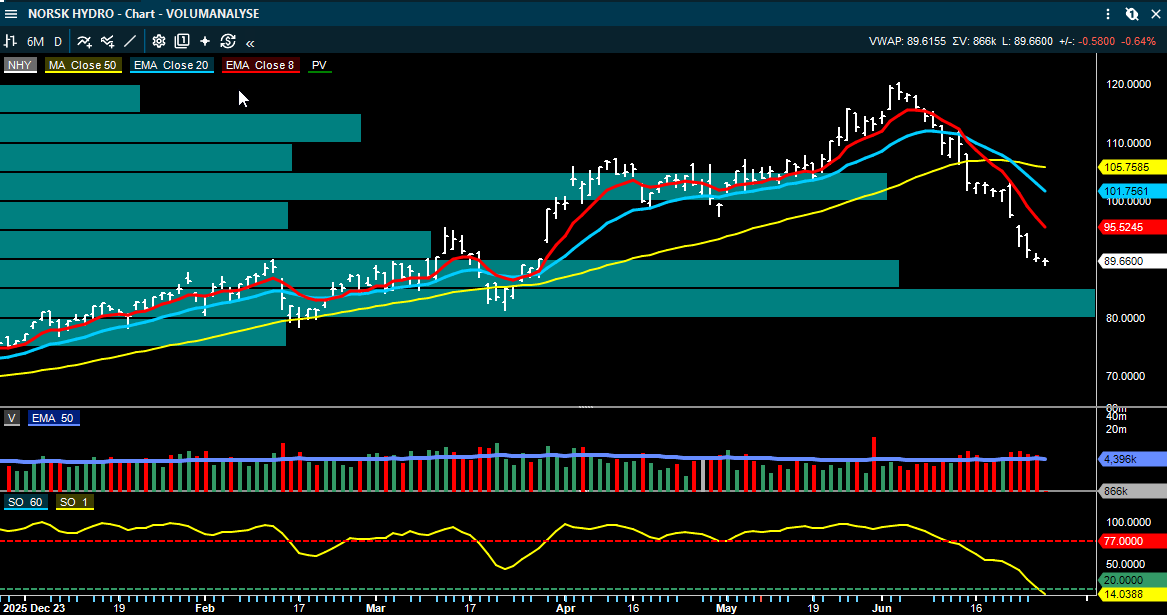Viewport: 1167px width, 615px height.
Task: Click the VWAP: 89.6155 readout
Action: click(907, 42)
